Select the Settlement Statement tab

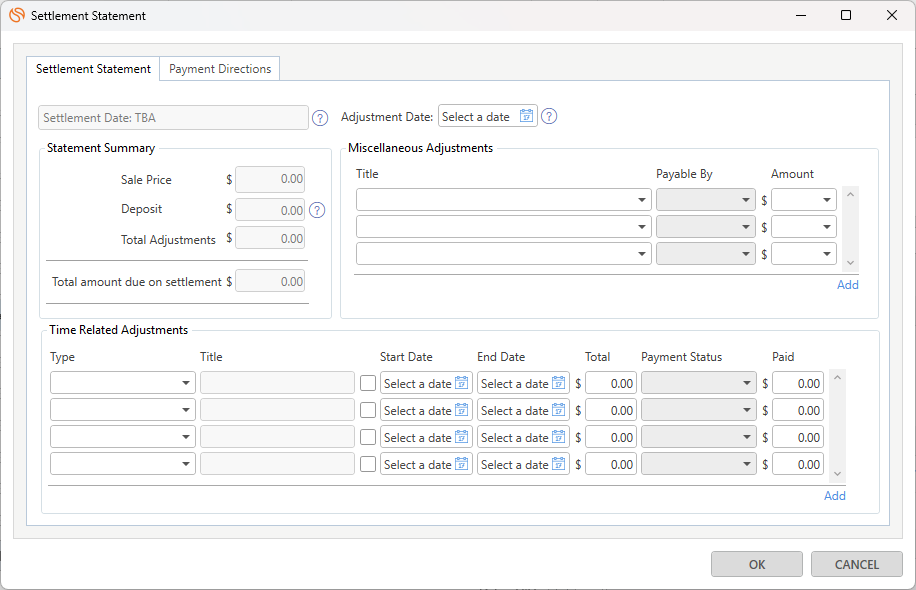pos(93,69)
